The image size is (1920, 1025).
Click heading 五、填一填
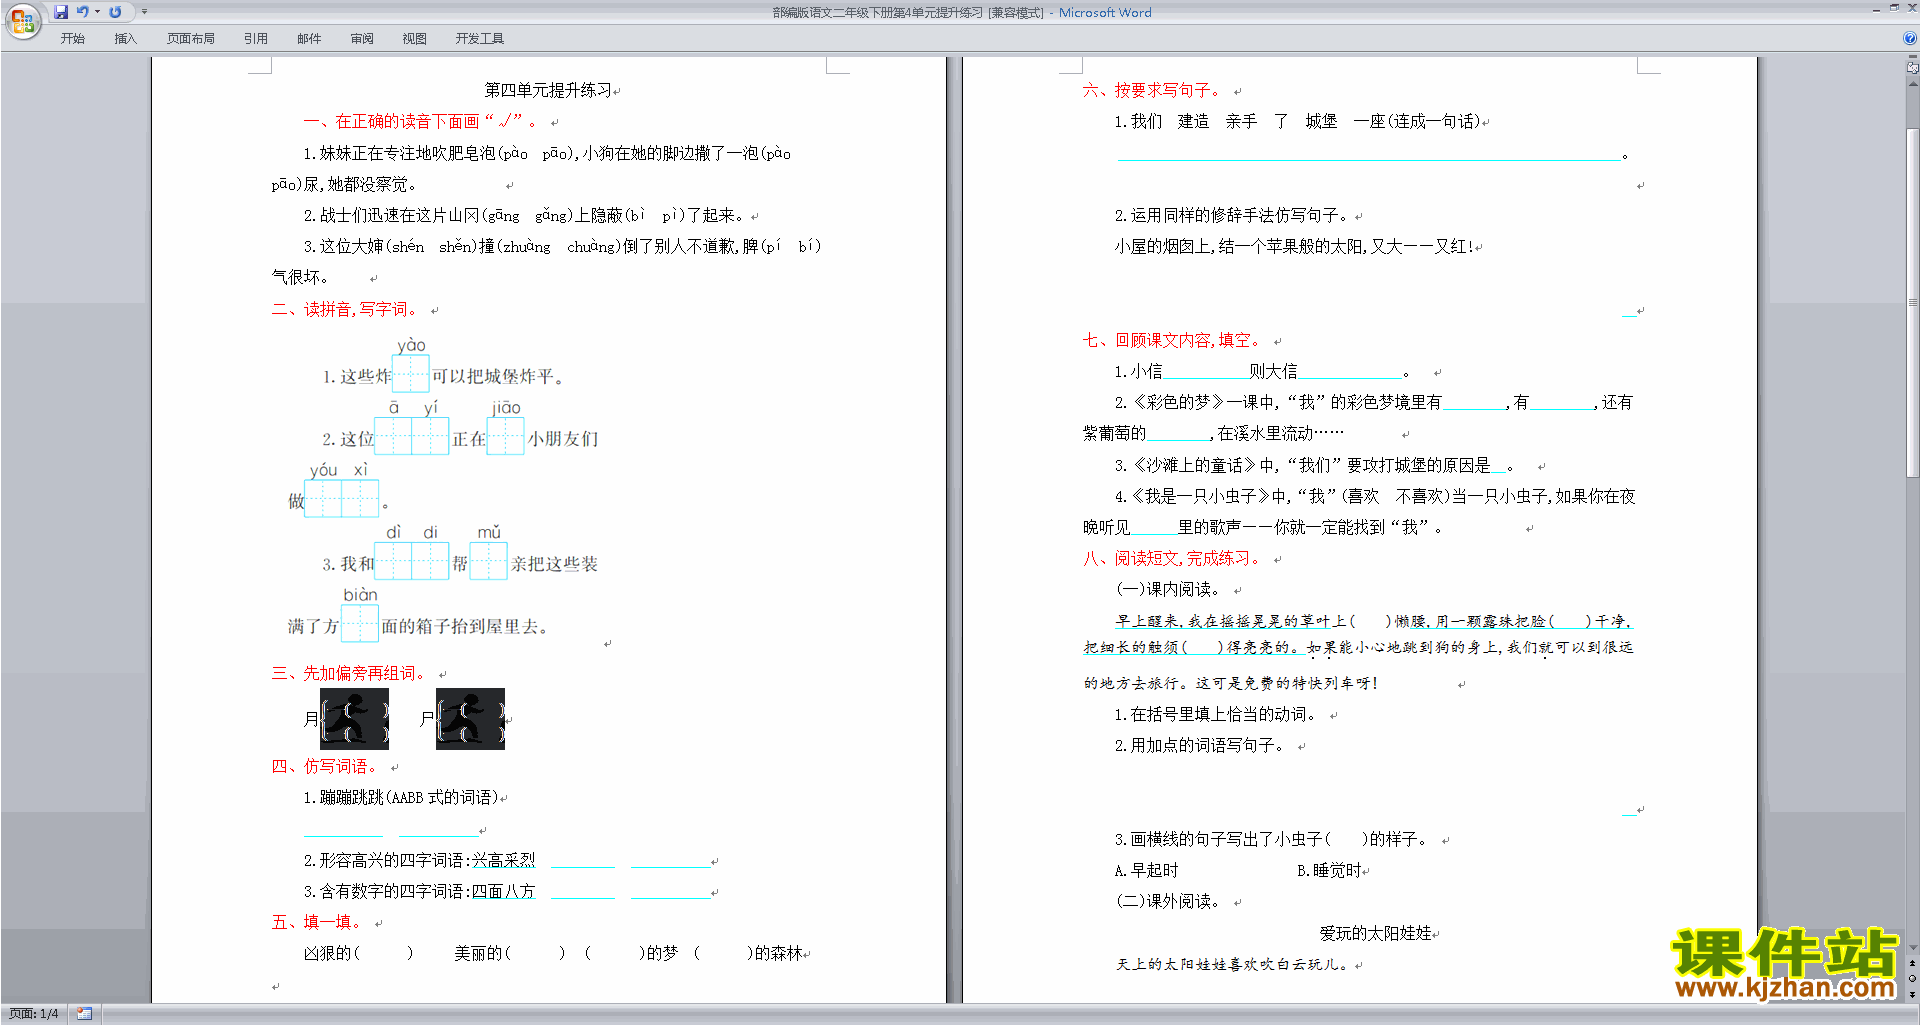[x=317, y=922]
